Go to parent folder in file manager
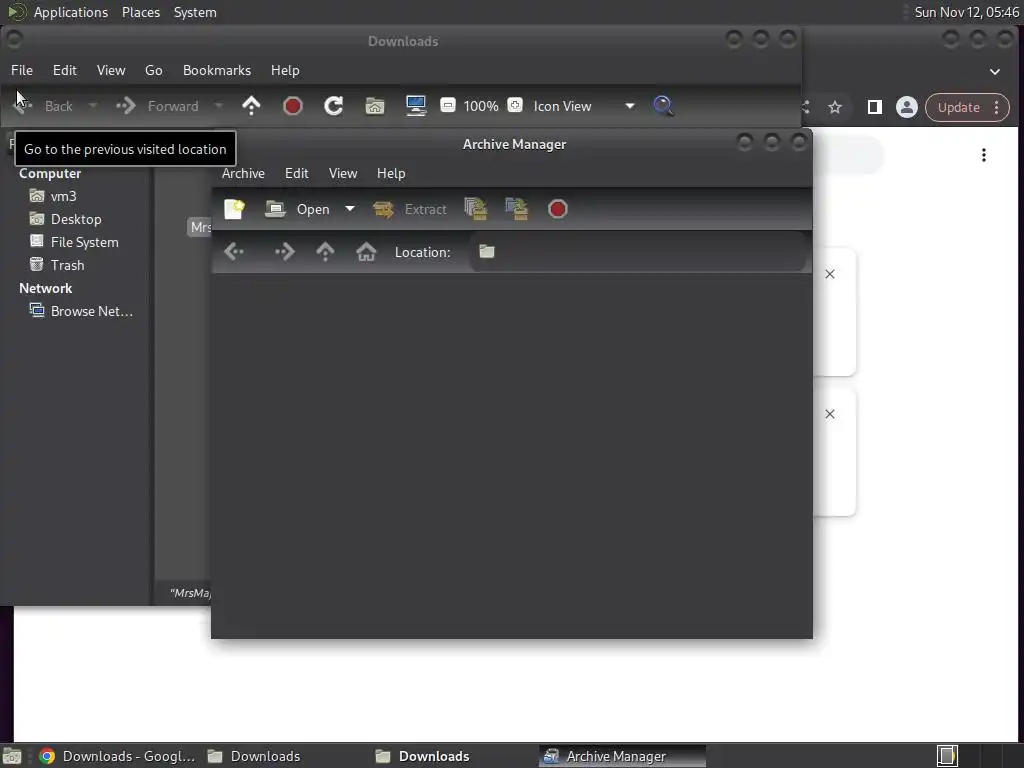This screenshot has width=1024, height=768. [251, 106]
